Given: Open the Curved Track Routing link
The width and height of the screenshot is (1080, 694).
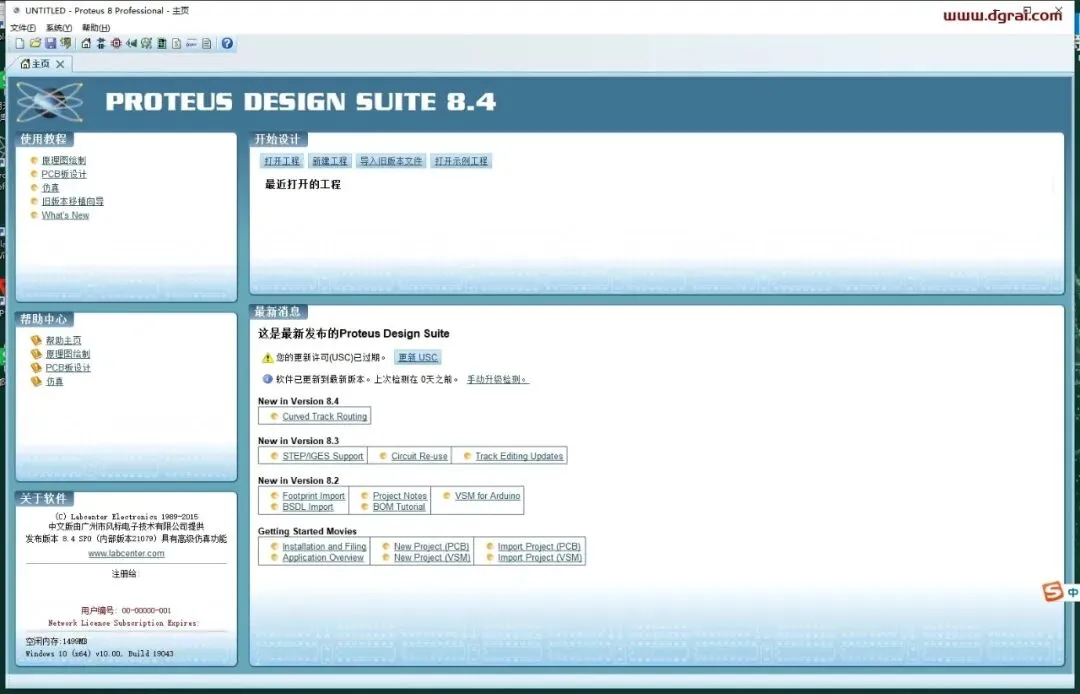Looking at the screenshot, I should pyautogui.click(x=324, y=417).
